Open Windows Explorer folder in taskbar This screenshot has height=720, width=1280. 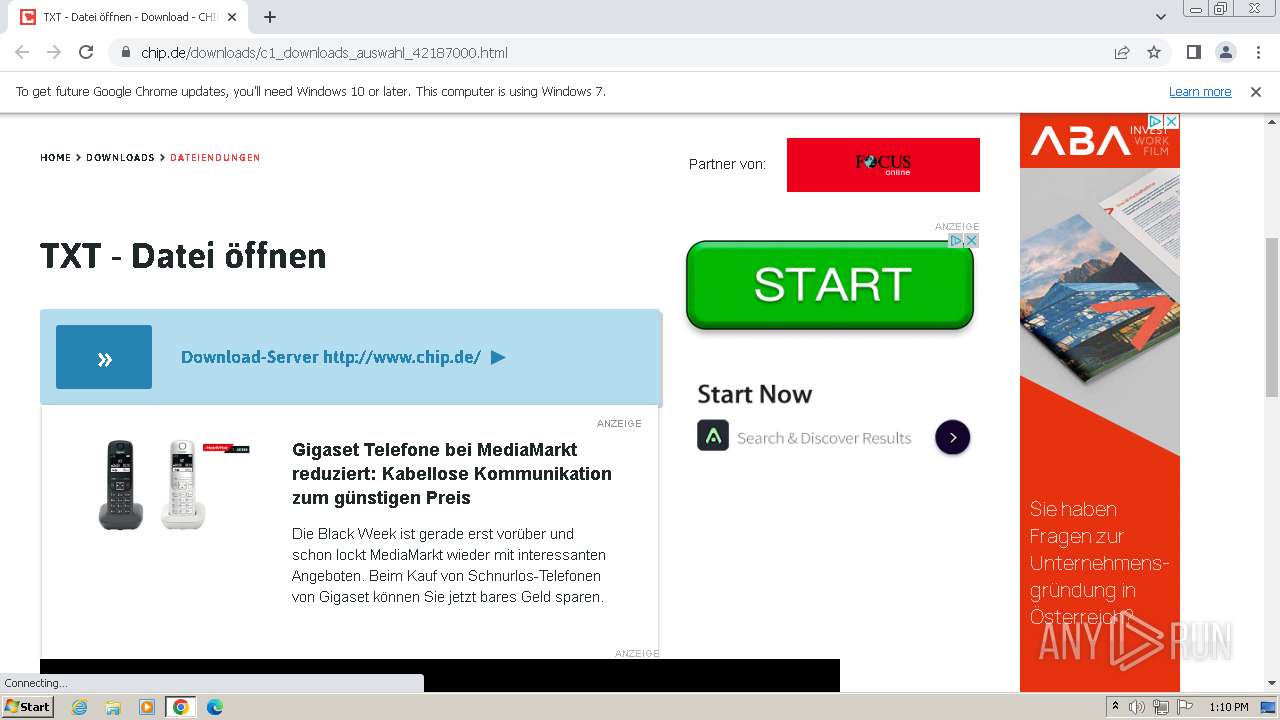point(113,707)
